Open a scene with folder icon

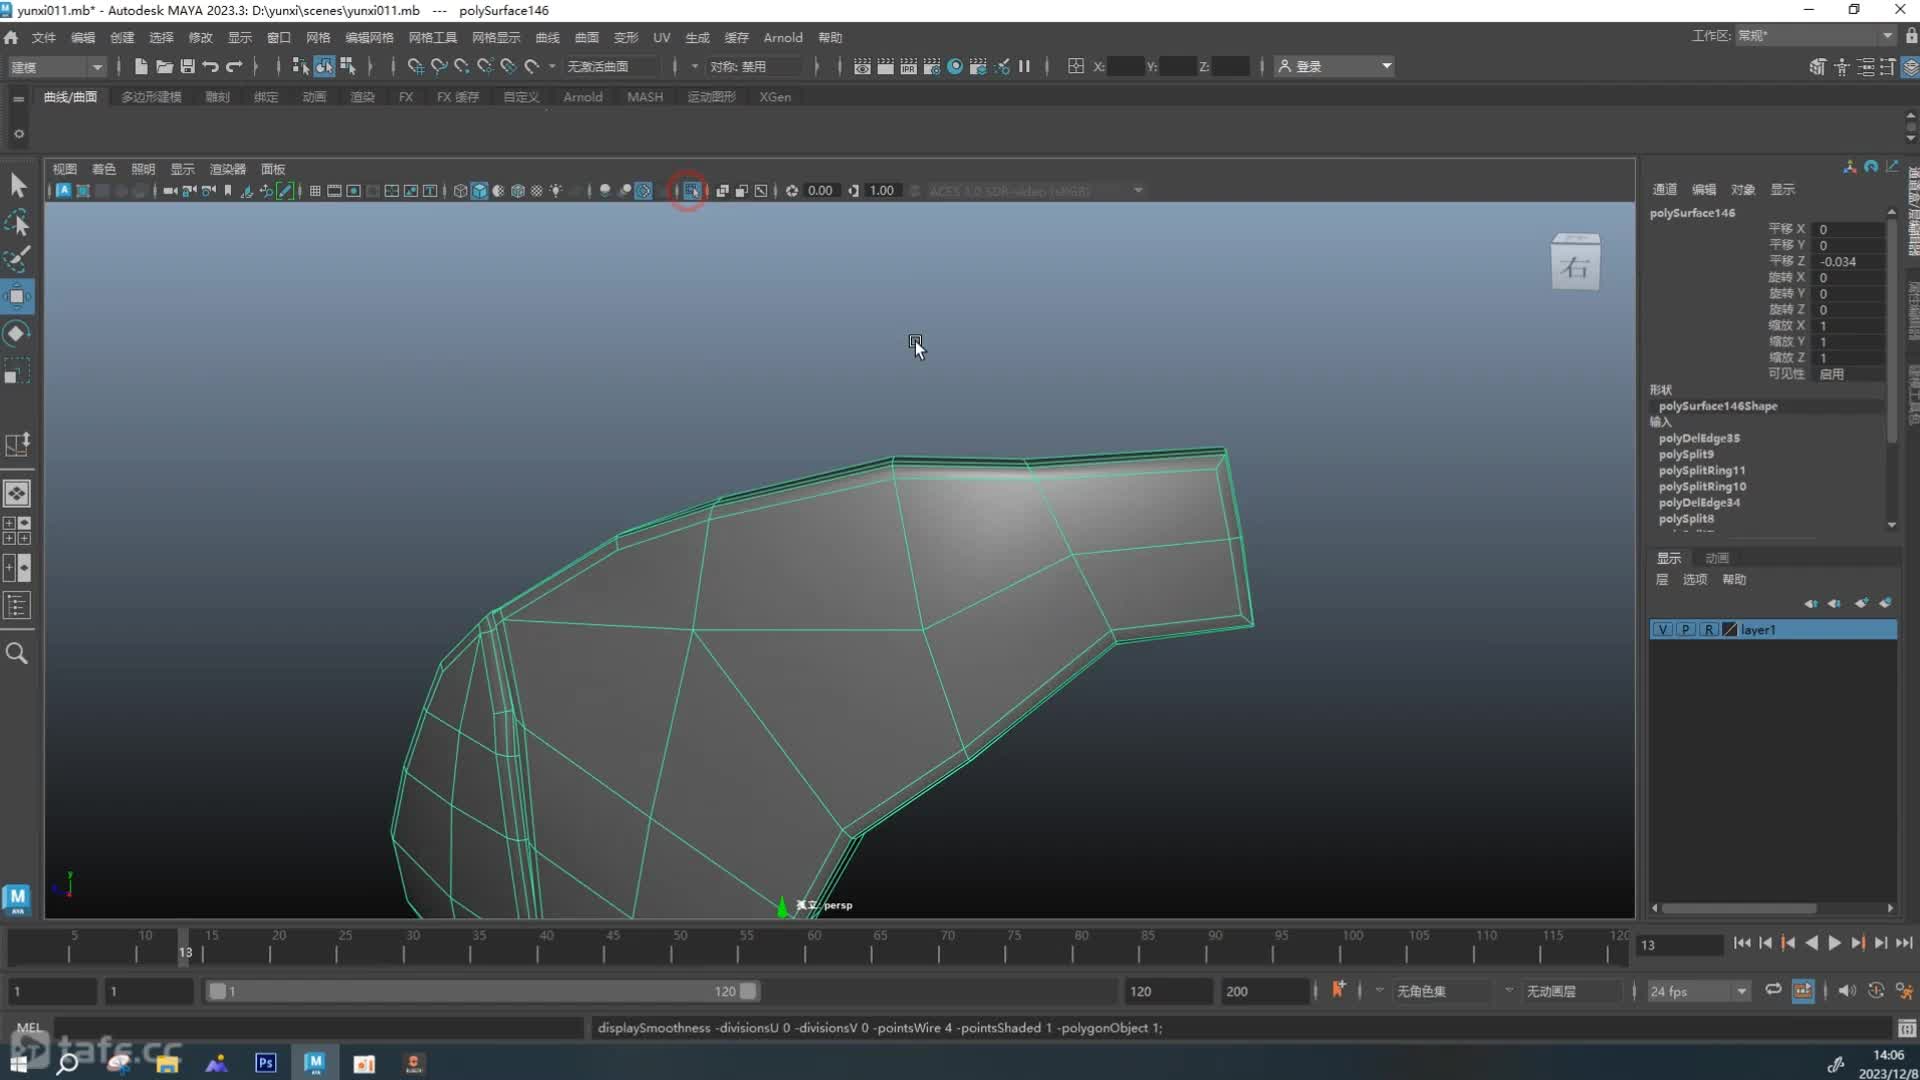(x=164, y=66)
